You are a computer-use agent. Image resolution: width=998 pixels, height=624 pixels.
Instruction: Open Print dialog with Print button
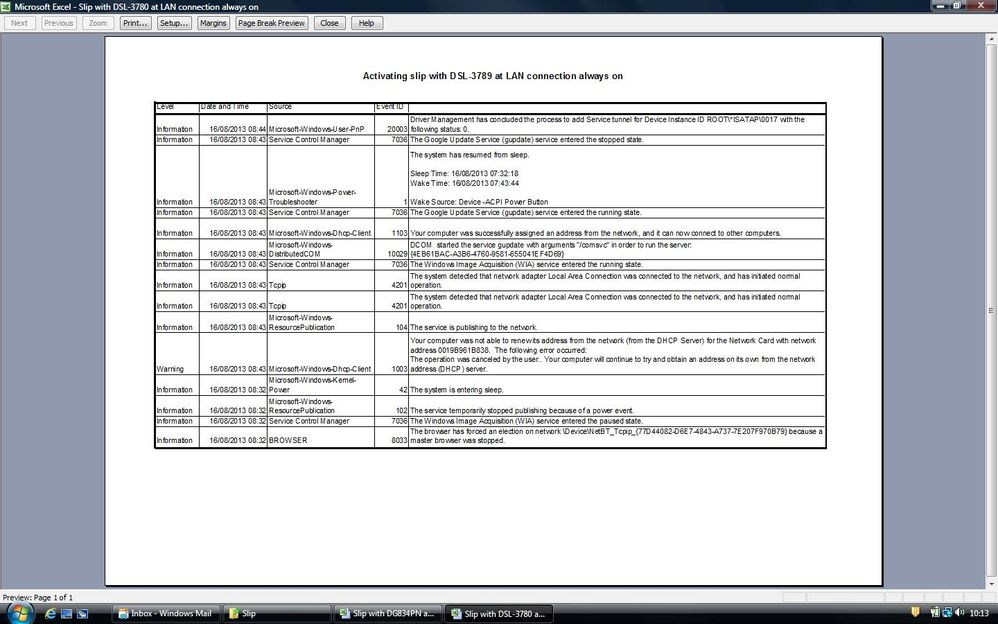135,22
